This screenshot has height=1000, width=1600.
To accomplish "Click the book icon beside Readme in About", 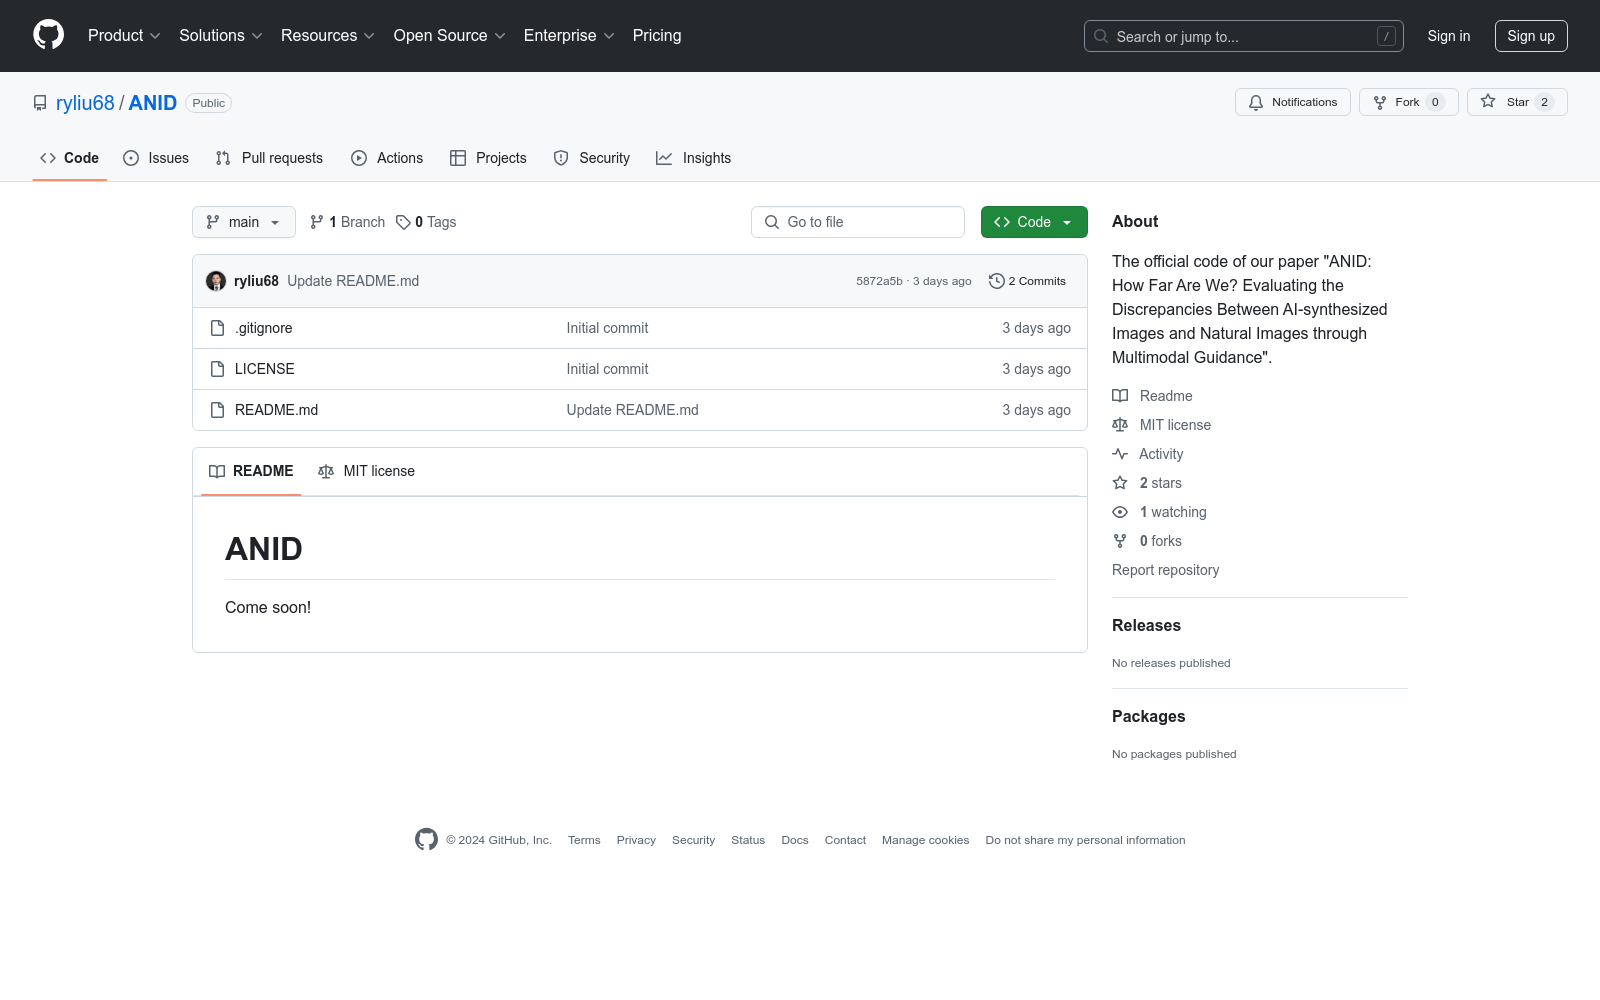I will coord(1120,396).
